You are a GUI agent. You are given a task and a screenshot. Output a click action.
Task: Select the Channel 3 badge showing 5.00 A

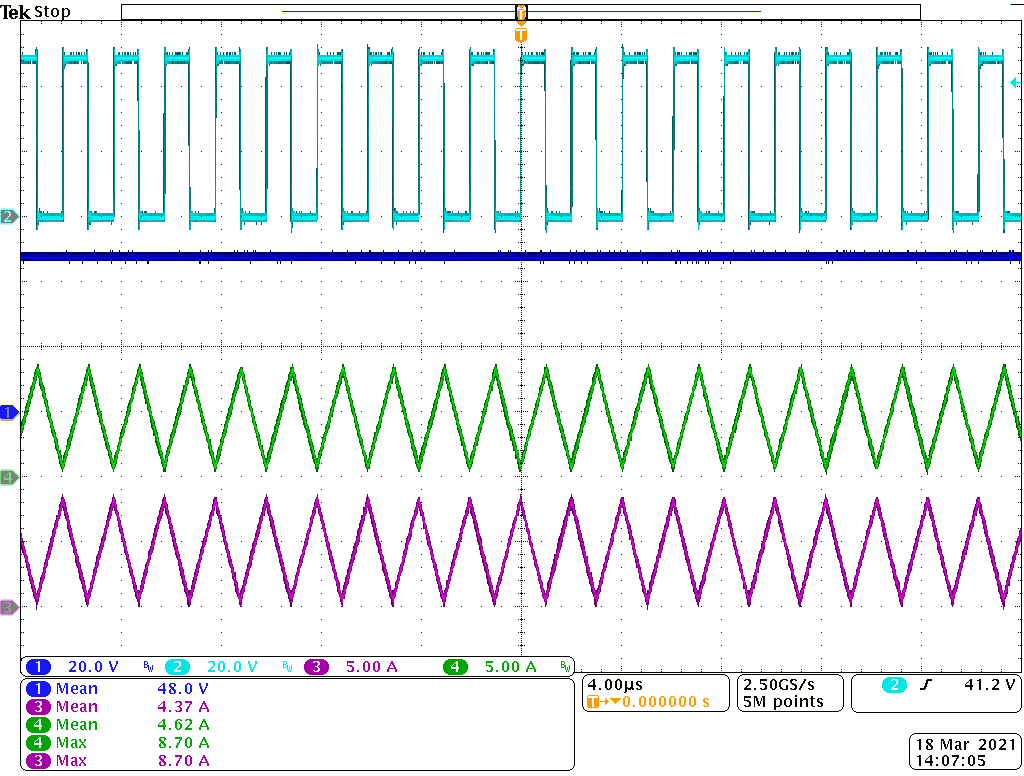tap(316, 666)
